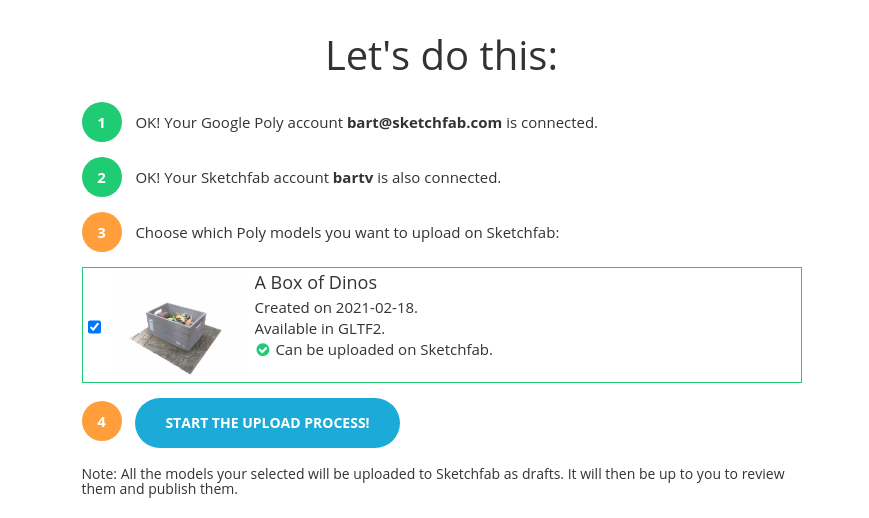Click the drafts note paragraph below button
Image resolution: width=869 pixels, height=518 pixels.
click(433, 481)
